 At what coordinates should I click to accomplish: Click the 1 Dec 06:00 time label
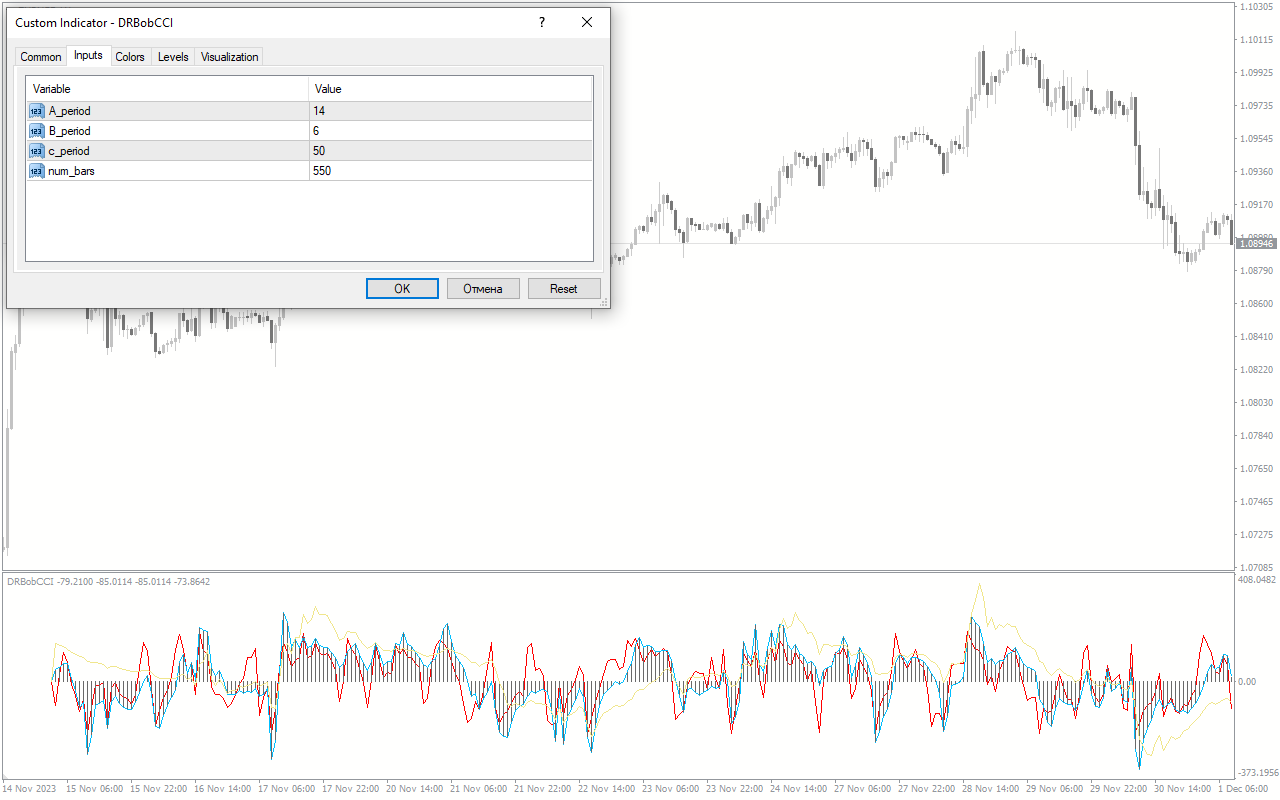point(1244,789)
